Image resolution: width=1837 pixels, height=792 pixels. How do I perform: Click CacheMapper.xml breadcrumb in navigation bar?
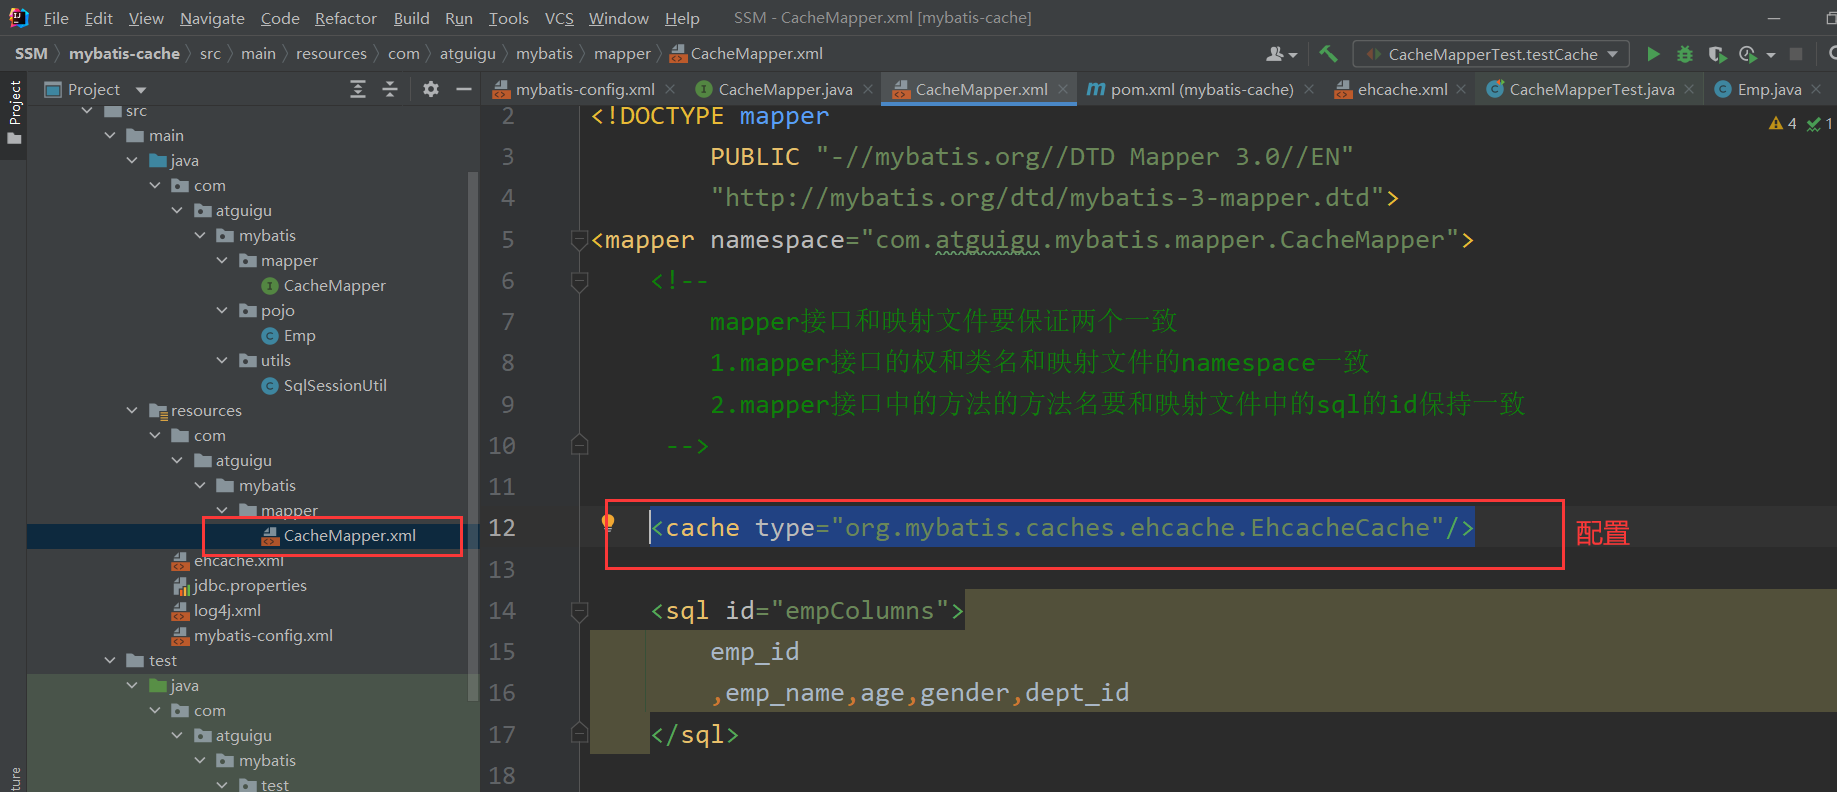[x=746, y=54]
